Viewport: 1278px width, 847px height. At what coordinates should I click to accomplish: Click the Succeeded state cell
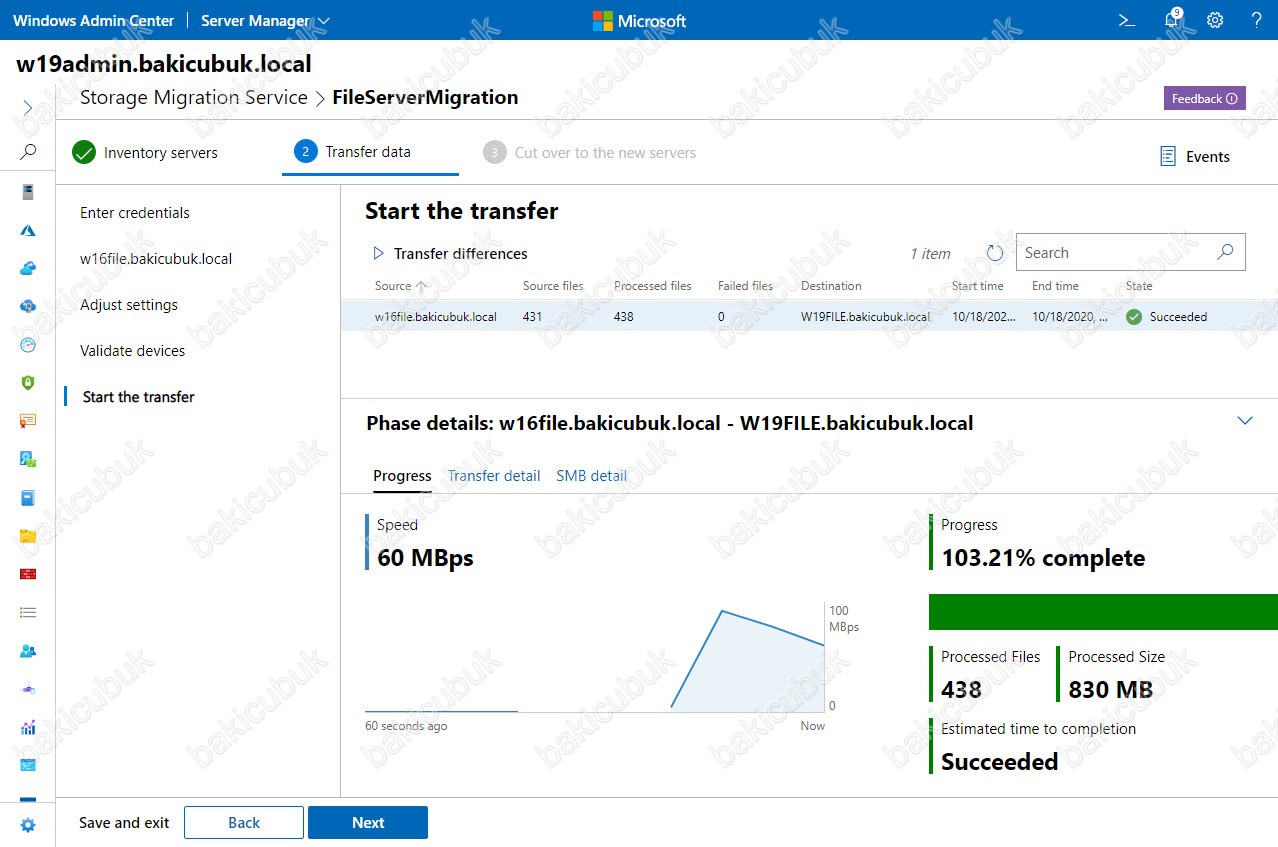click(1166, 317)
